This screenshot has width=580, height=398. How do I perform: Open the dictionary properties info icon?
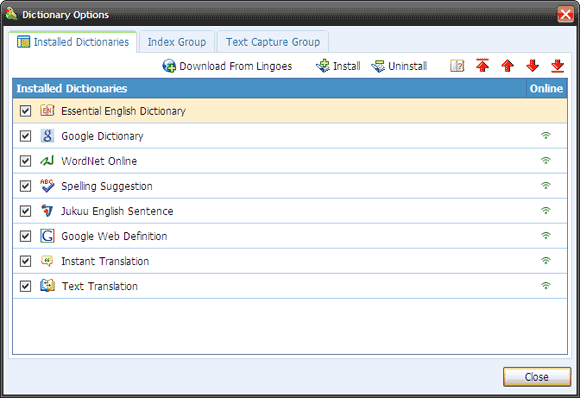click(457, 66)
